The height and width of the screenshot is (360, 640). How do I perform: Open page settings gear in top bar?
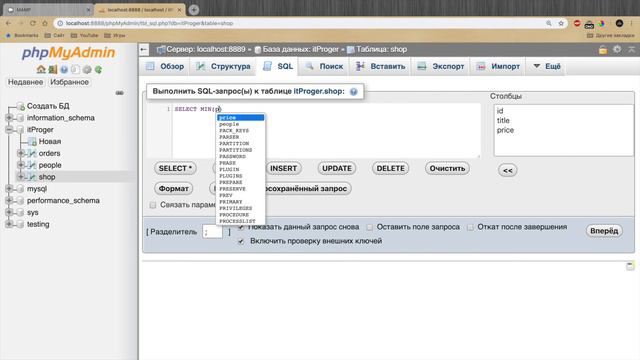point(617,49)
